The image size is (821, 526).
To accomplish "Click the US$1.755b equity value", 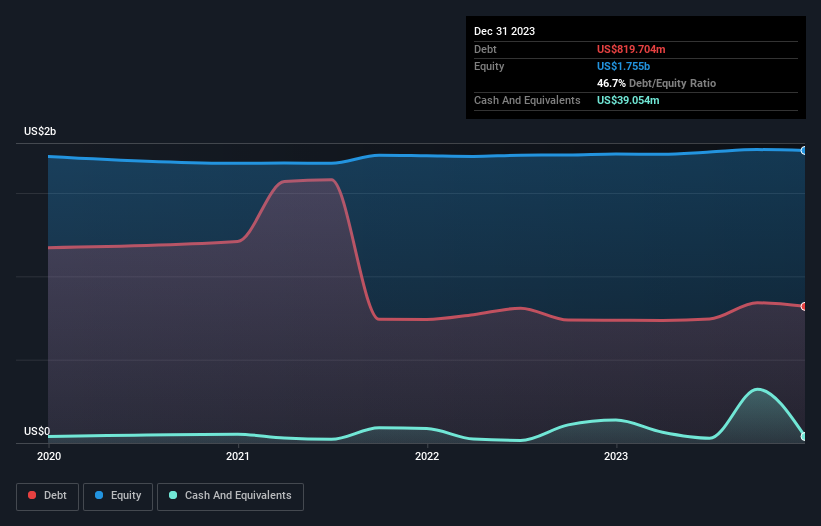I will coord(623,66).
